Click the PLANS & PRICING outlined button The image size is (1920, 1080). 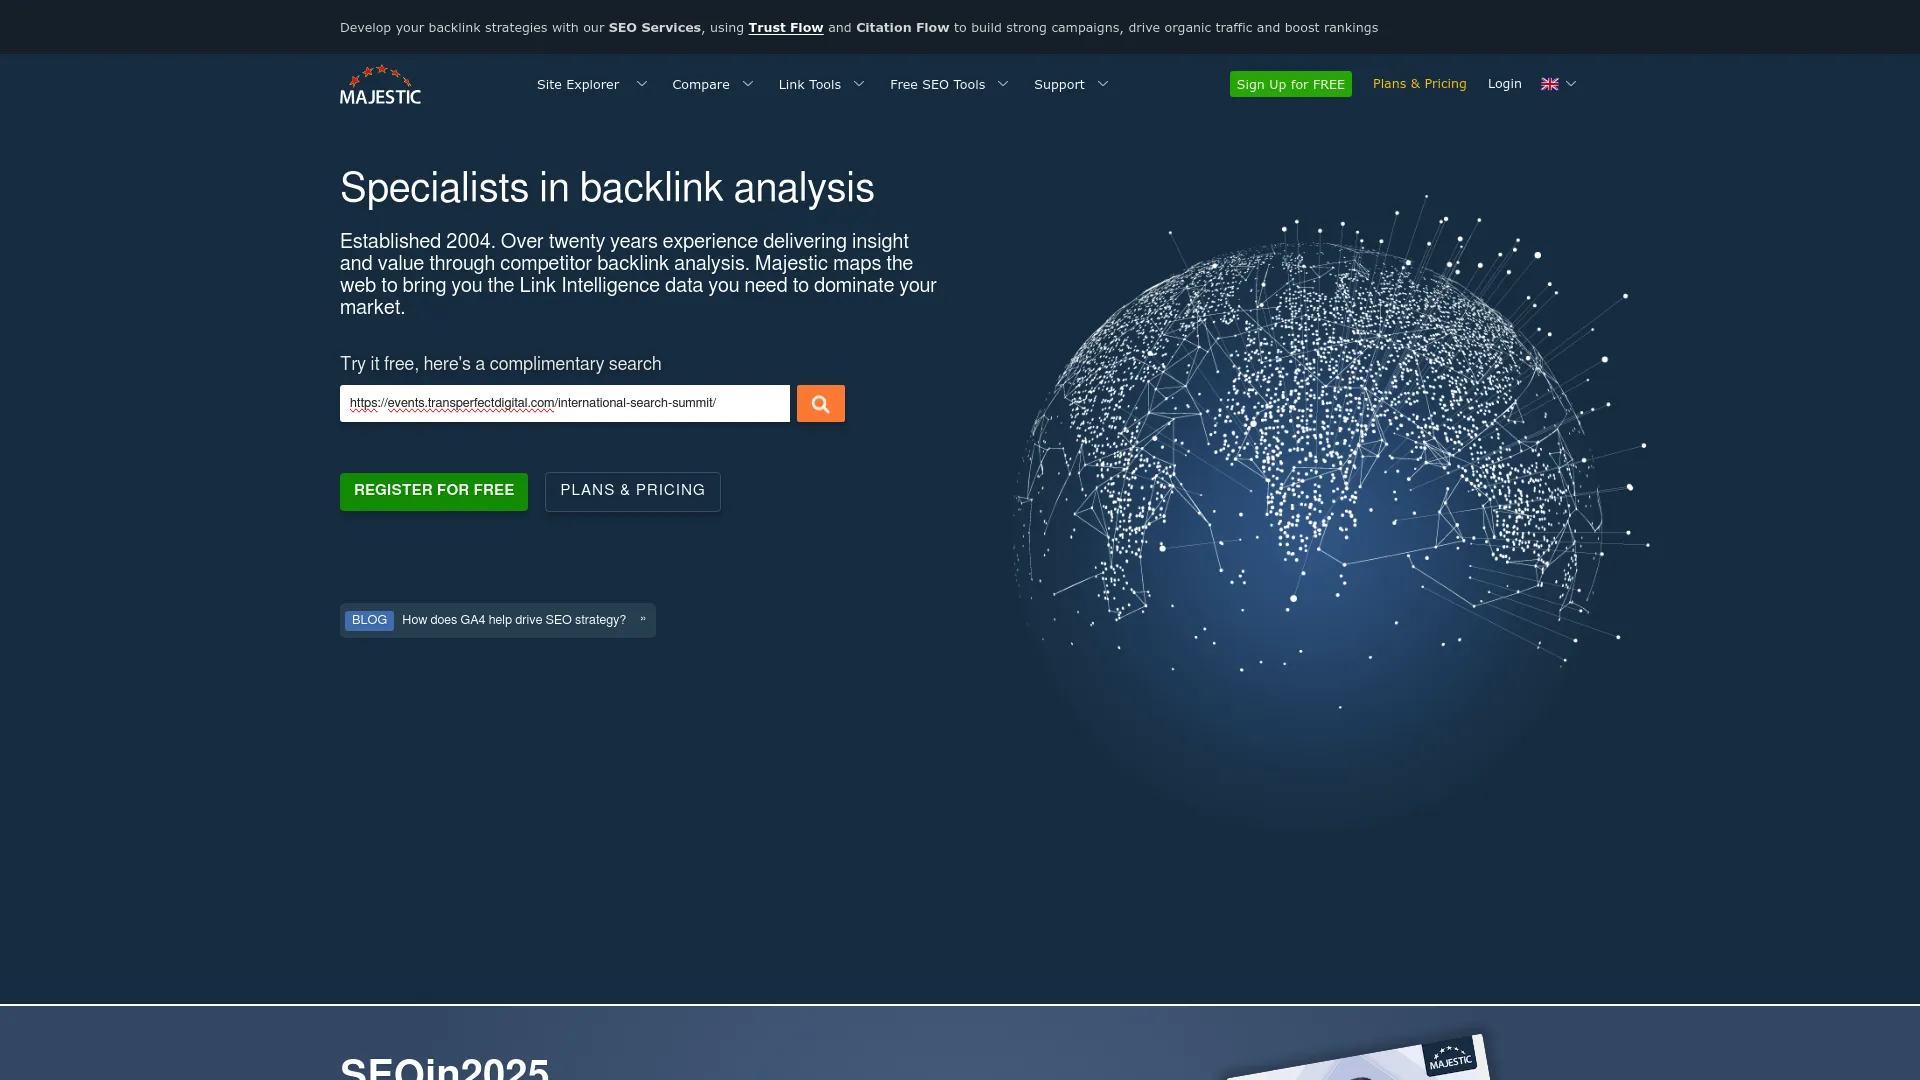tap(632, 491)
